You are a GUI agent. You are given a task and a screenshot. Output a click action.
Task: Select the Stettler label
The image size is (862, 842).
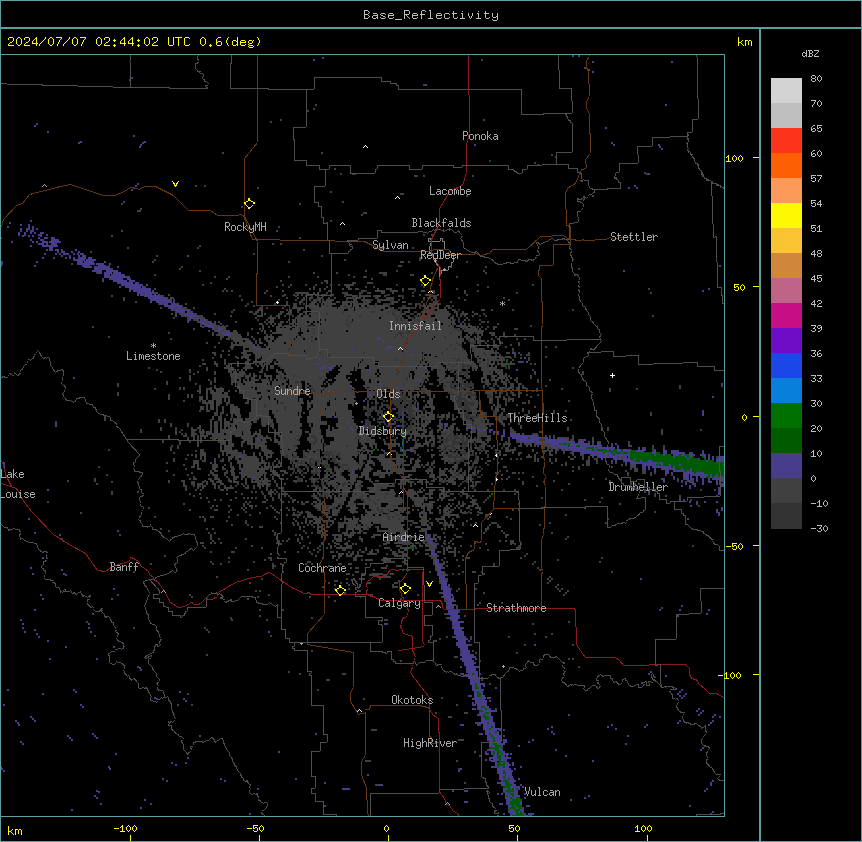[634, 237]
